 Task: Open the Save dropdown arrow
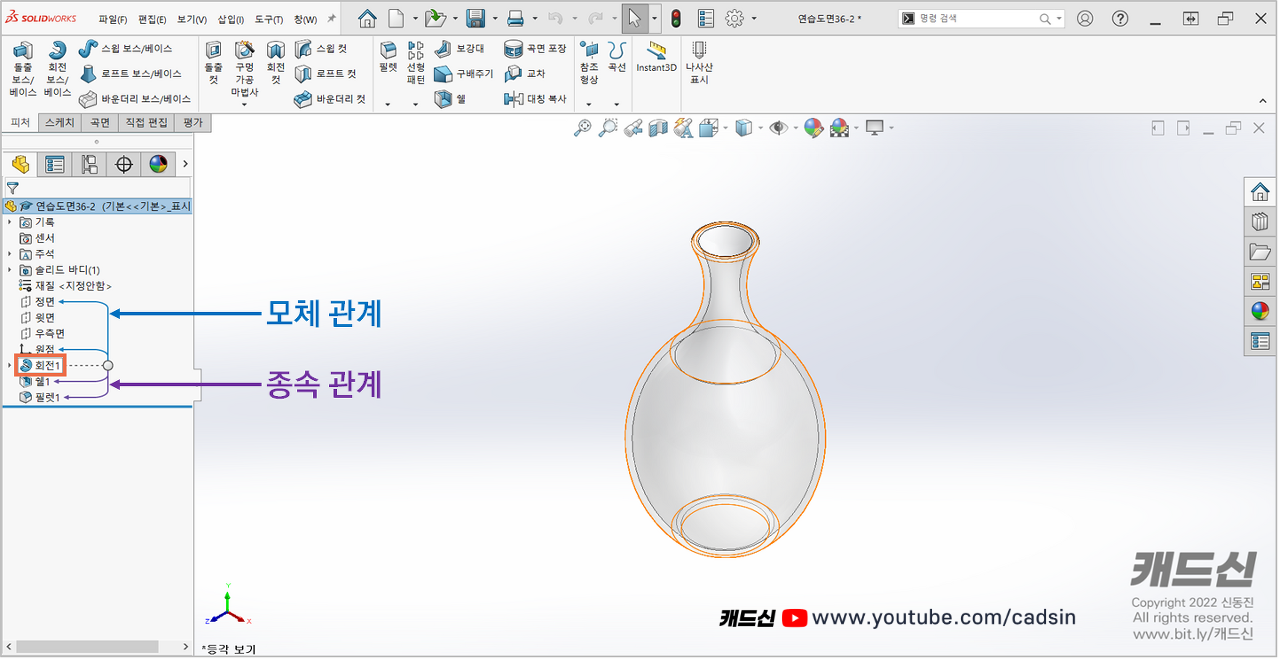coord(493,18)
